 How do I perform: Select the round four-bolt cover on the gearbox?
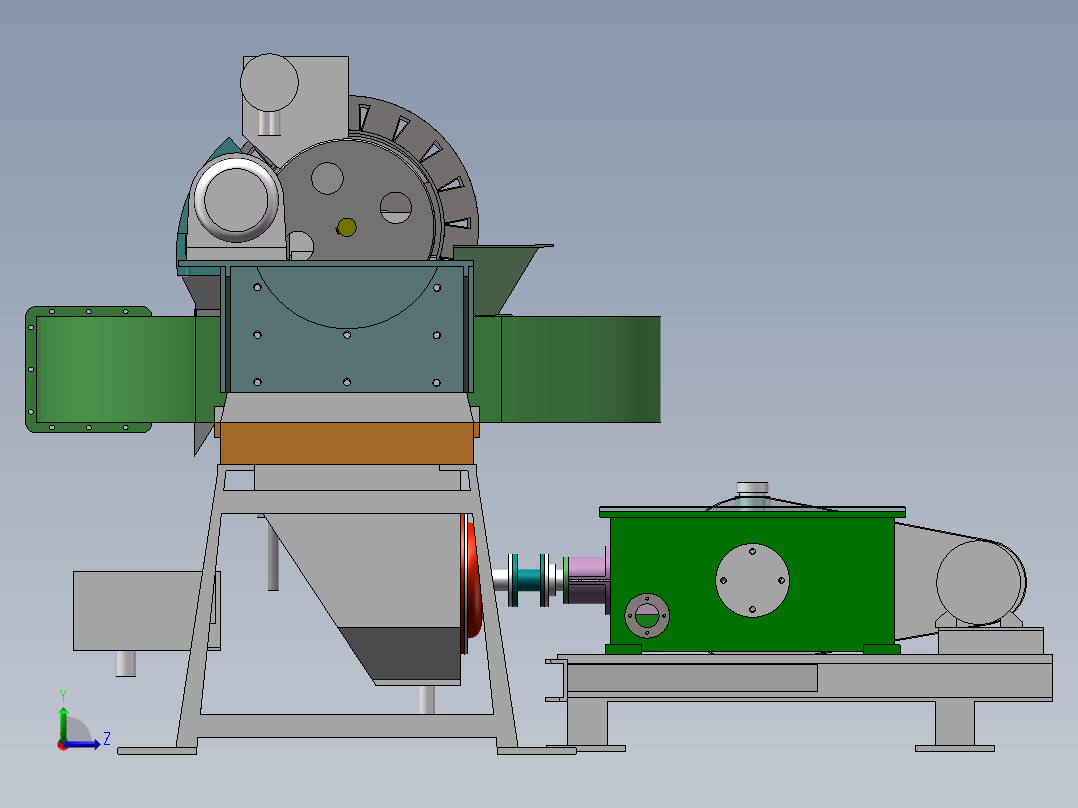coord(752,580)
